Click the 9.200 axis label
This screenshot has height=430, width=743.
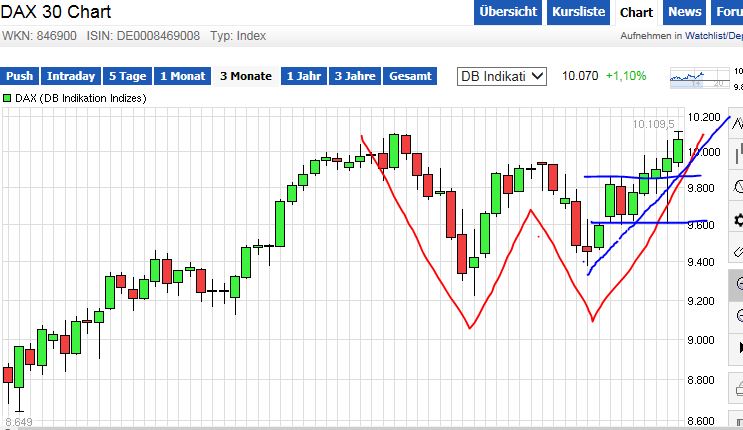pos(701,301)
